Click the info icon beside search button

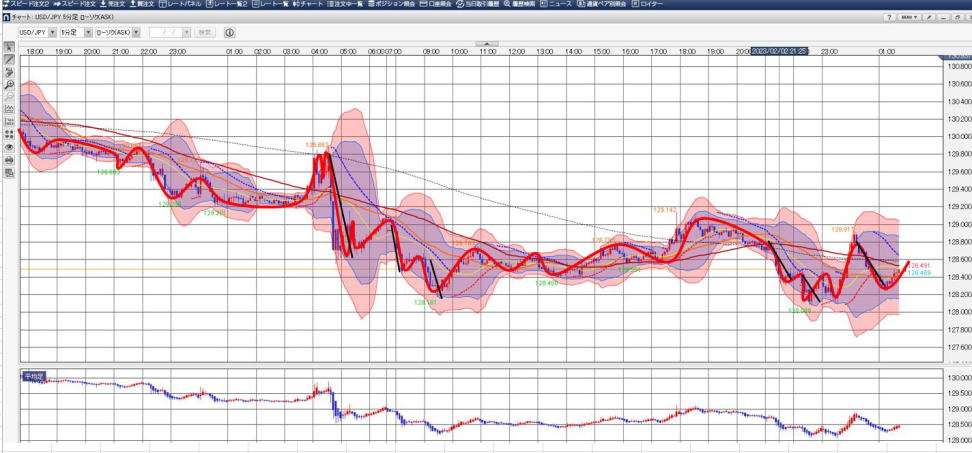(229, 32)
